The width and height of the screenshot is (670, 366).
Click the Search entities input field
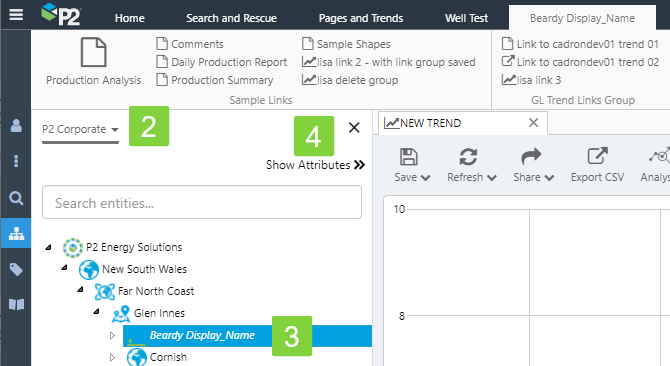click(x=202, y=202)
